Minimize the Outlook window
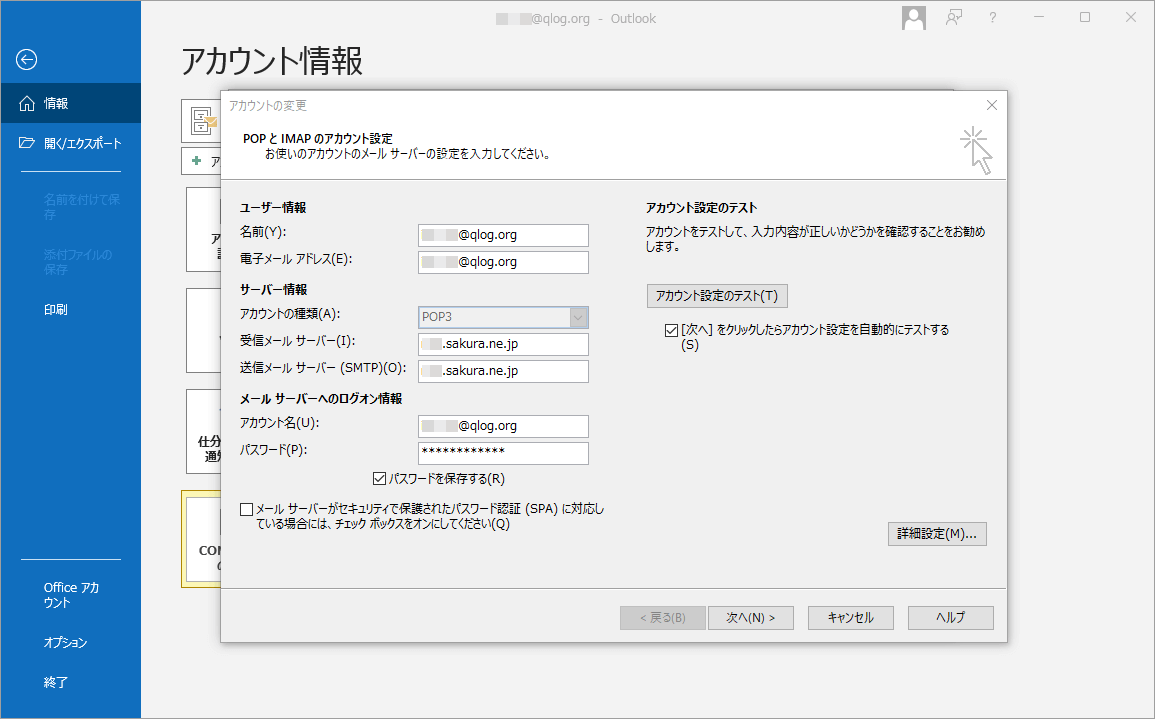Viewport: 1155px width, 719px height. [x=1039, y=18]
